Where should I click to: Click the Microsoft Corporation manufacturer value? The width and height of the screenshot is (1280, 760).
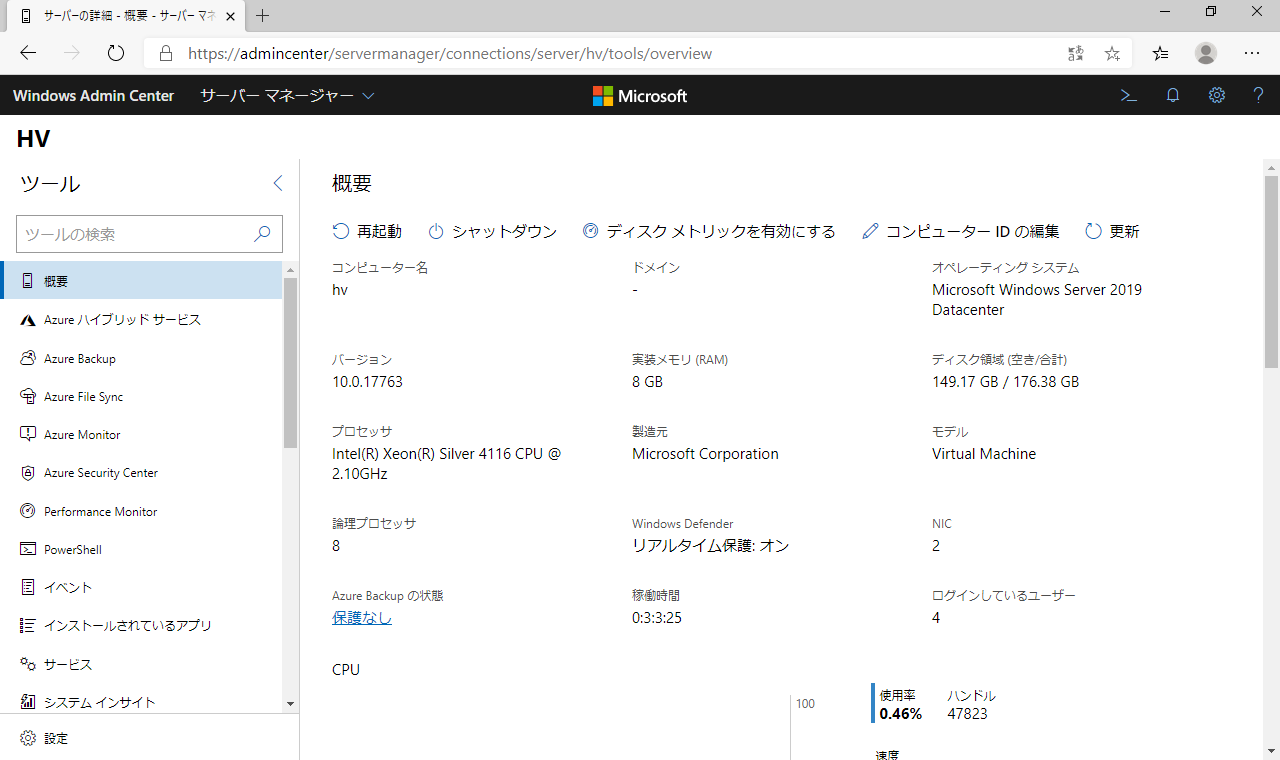pos(705,454)
